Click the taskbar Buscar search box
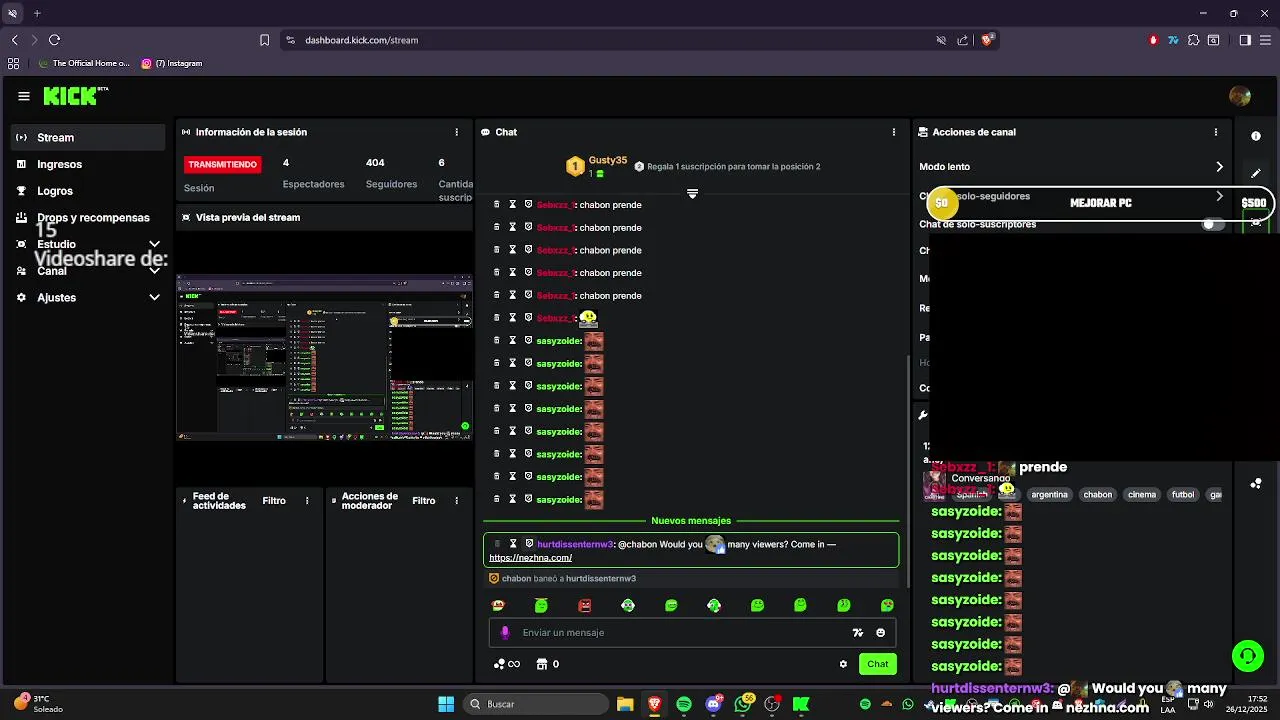Image resolution: width=1280 pixels, height=720 pixels. coord(534,704)
